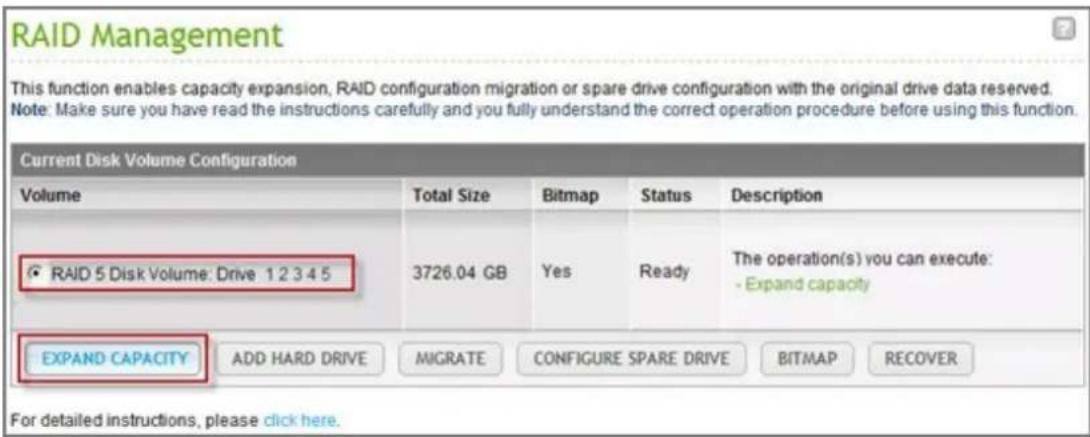Click the 'RAID Management' page heading
The image size is (1090, 437).
[x=149, y=36]
